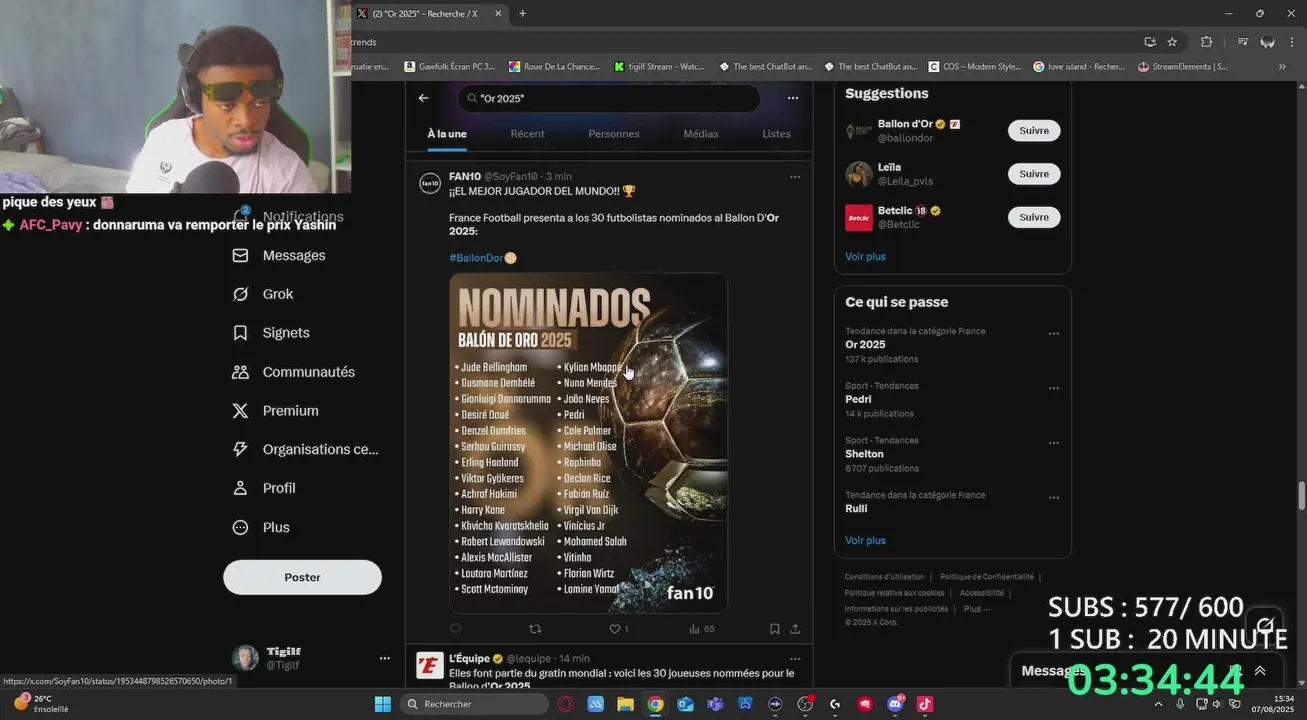Close the "Or 2025" browser tab
Screen dimensions: 1307x720
[498, 14]
